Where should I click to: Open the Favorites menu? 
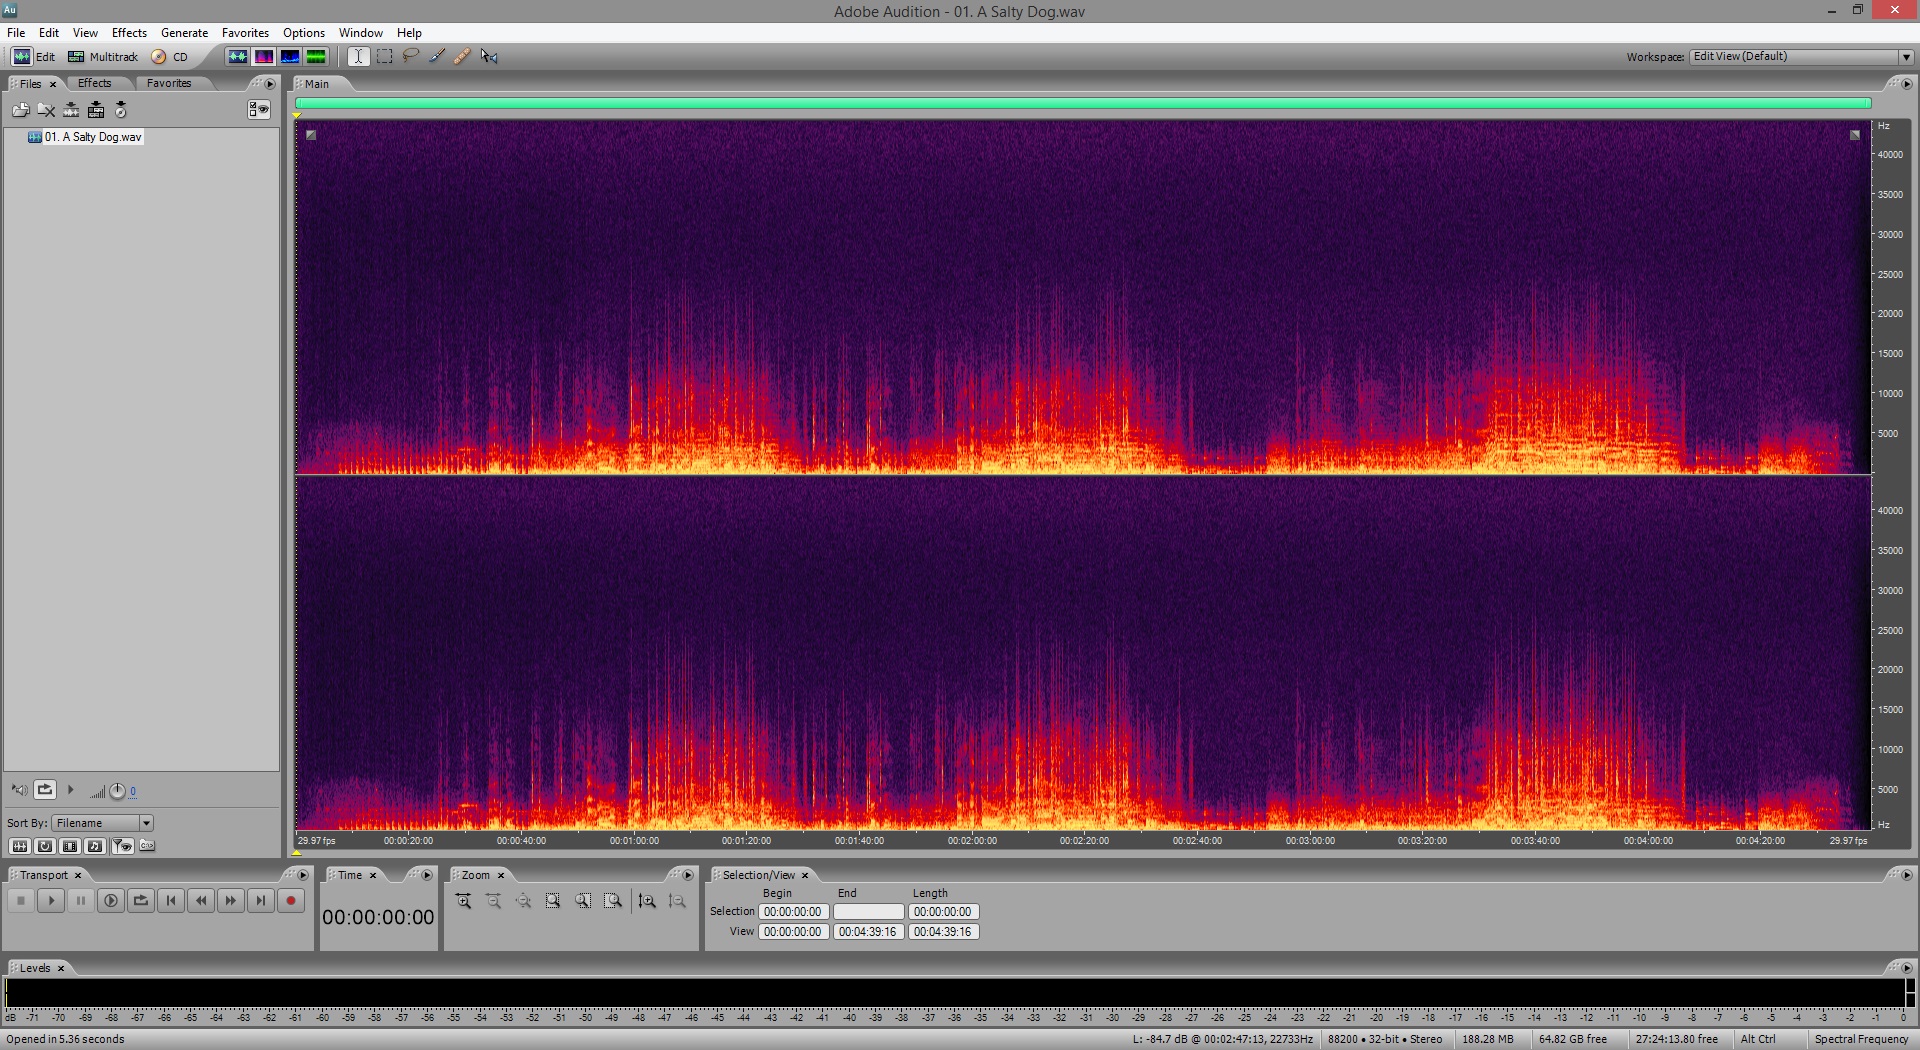point(245,33)
